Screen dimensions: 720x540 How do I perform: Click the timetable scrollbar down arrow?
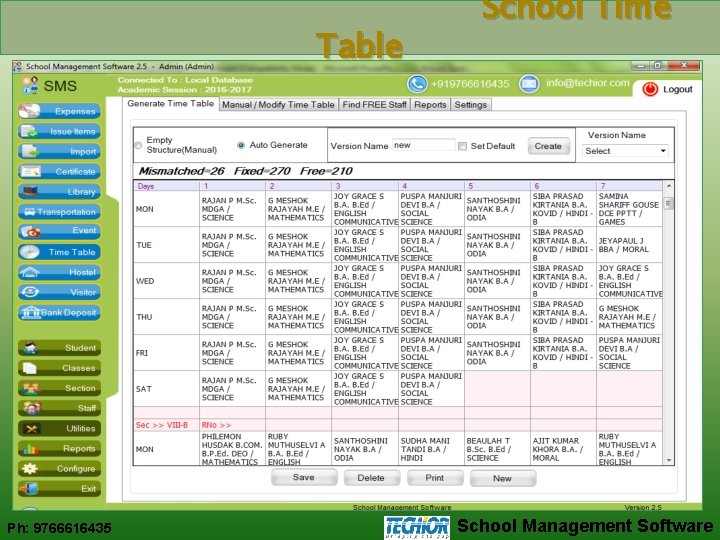(669, 460)
